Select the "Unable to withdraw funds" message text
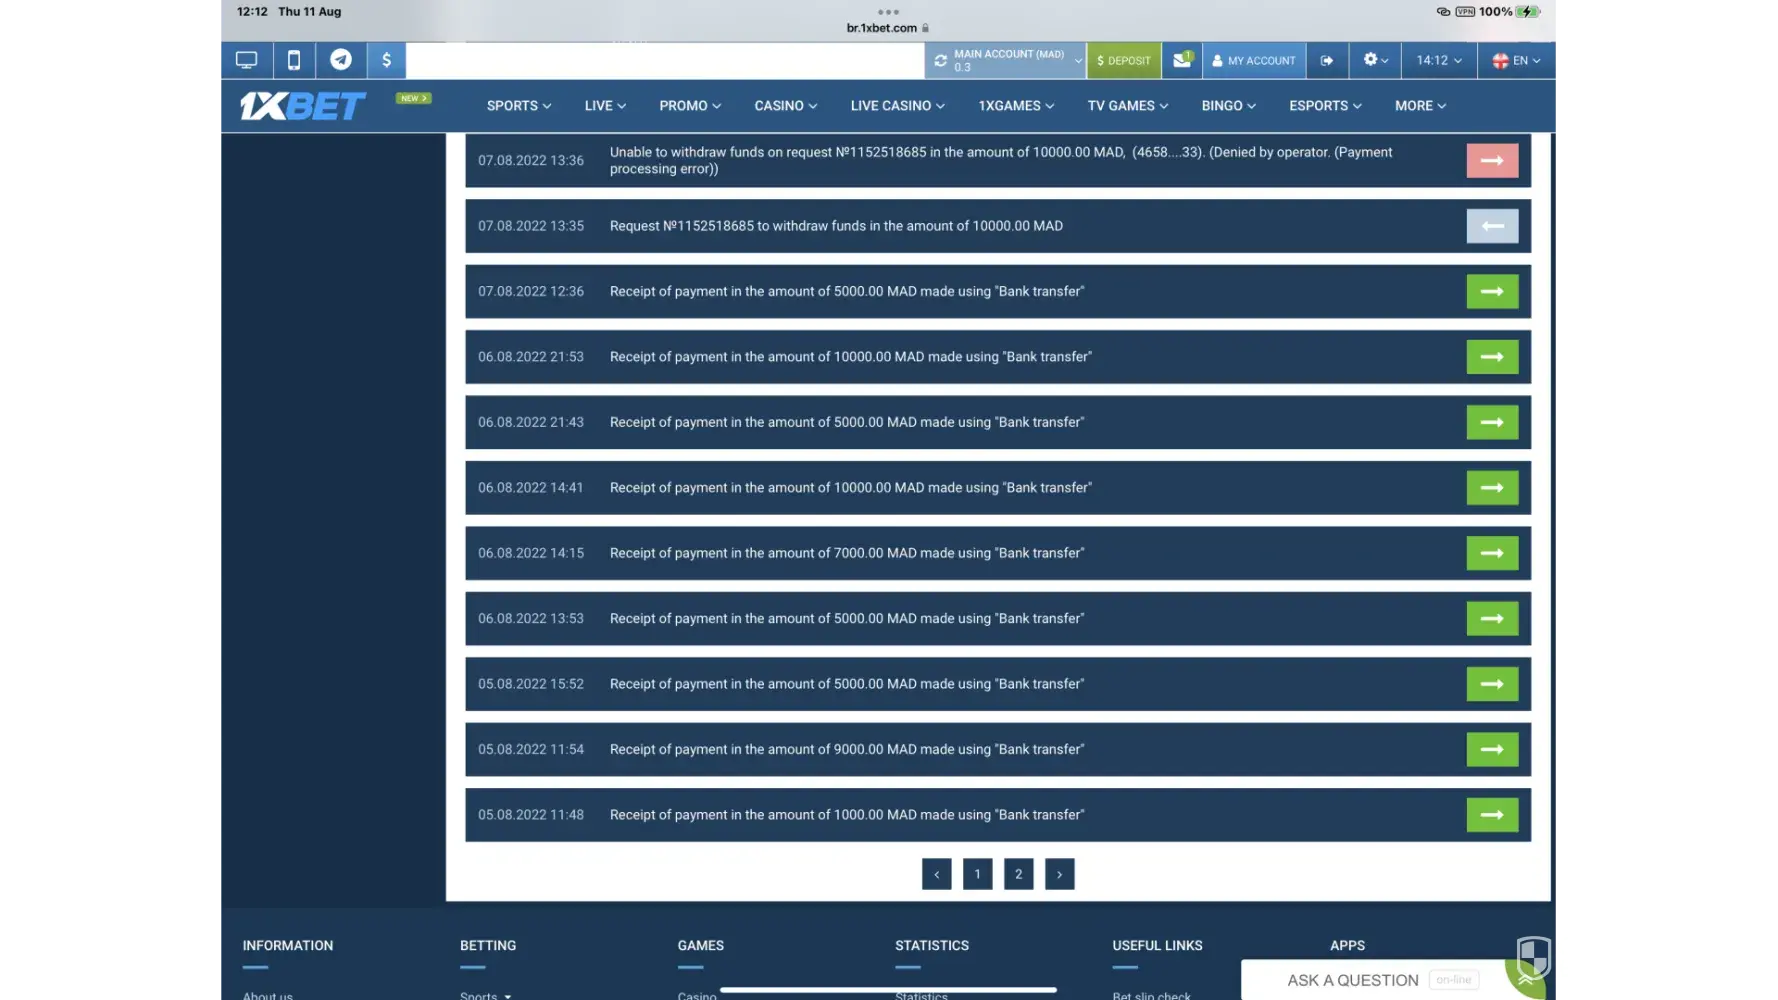 coord(1001,160)
